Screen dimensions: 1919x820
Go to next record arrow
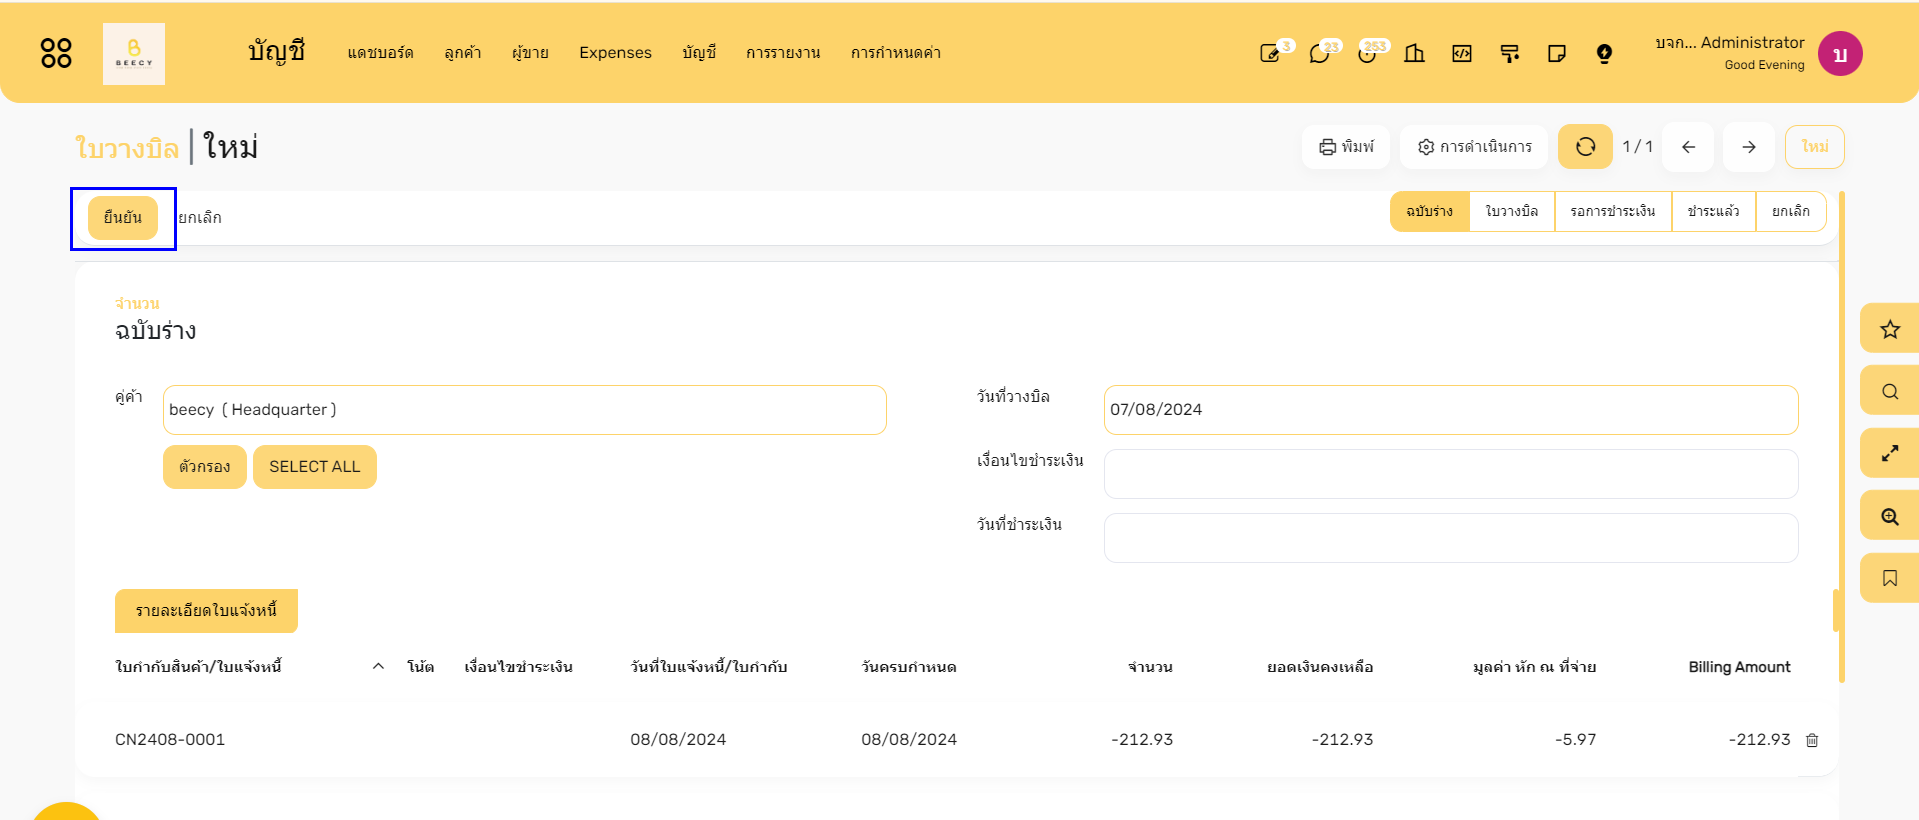pos(1749,147)
